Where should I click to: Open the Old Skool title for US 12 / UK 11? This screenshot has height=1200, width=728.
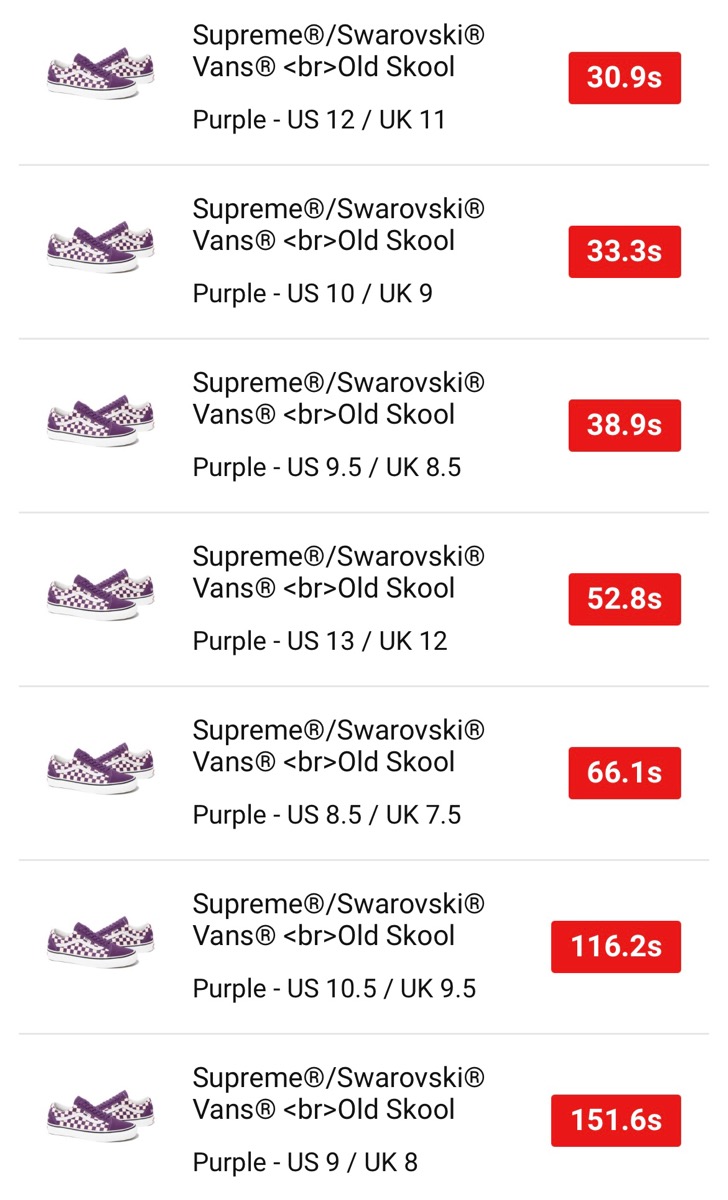[x=338, y=52]
